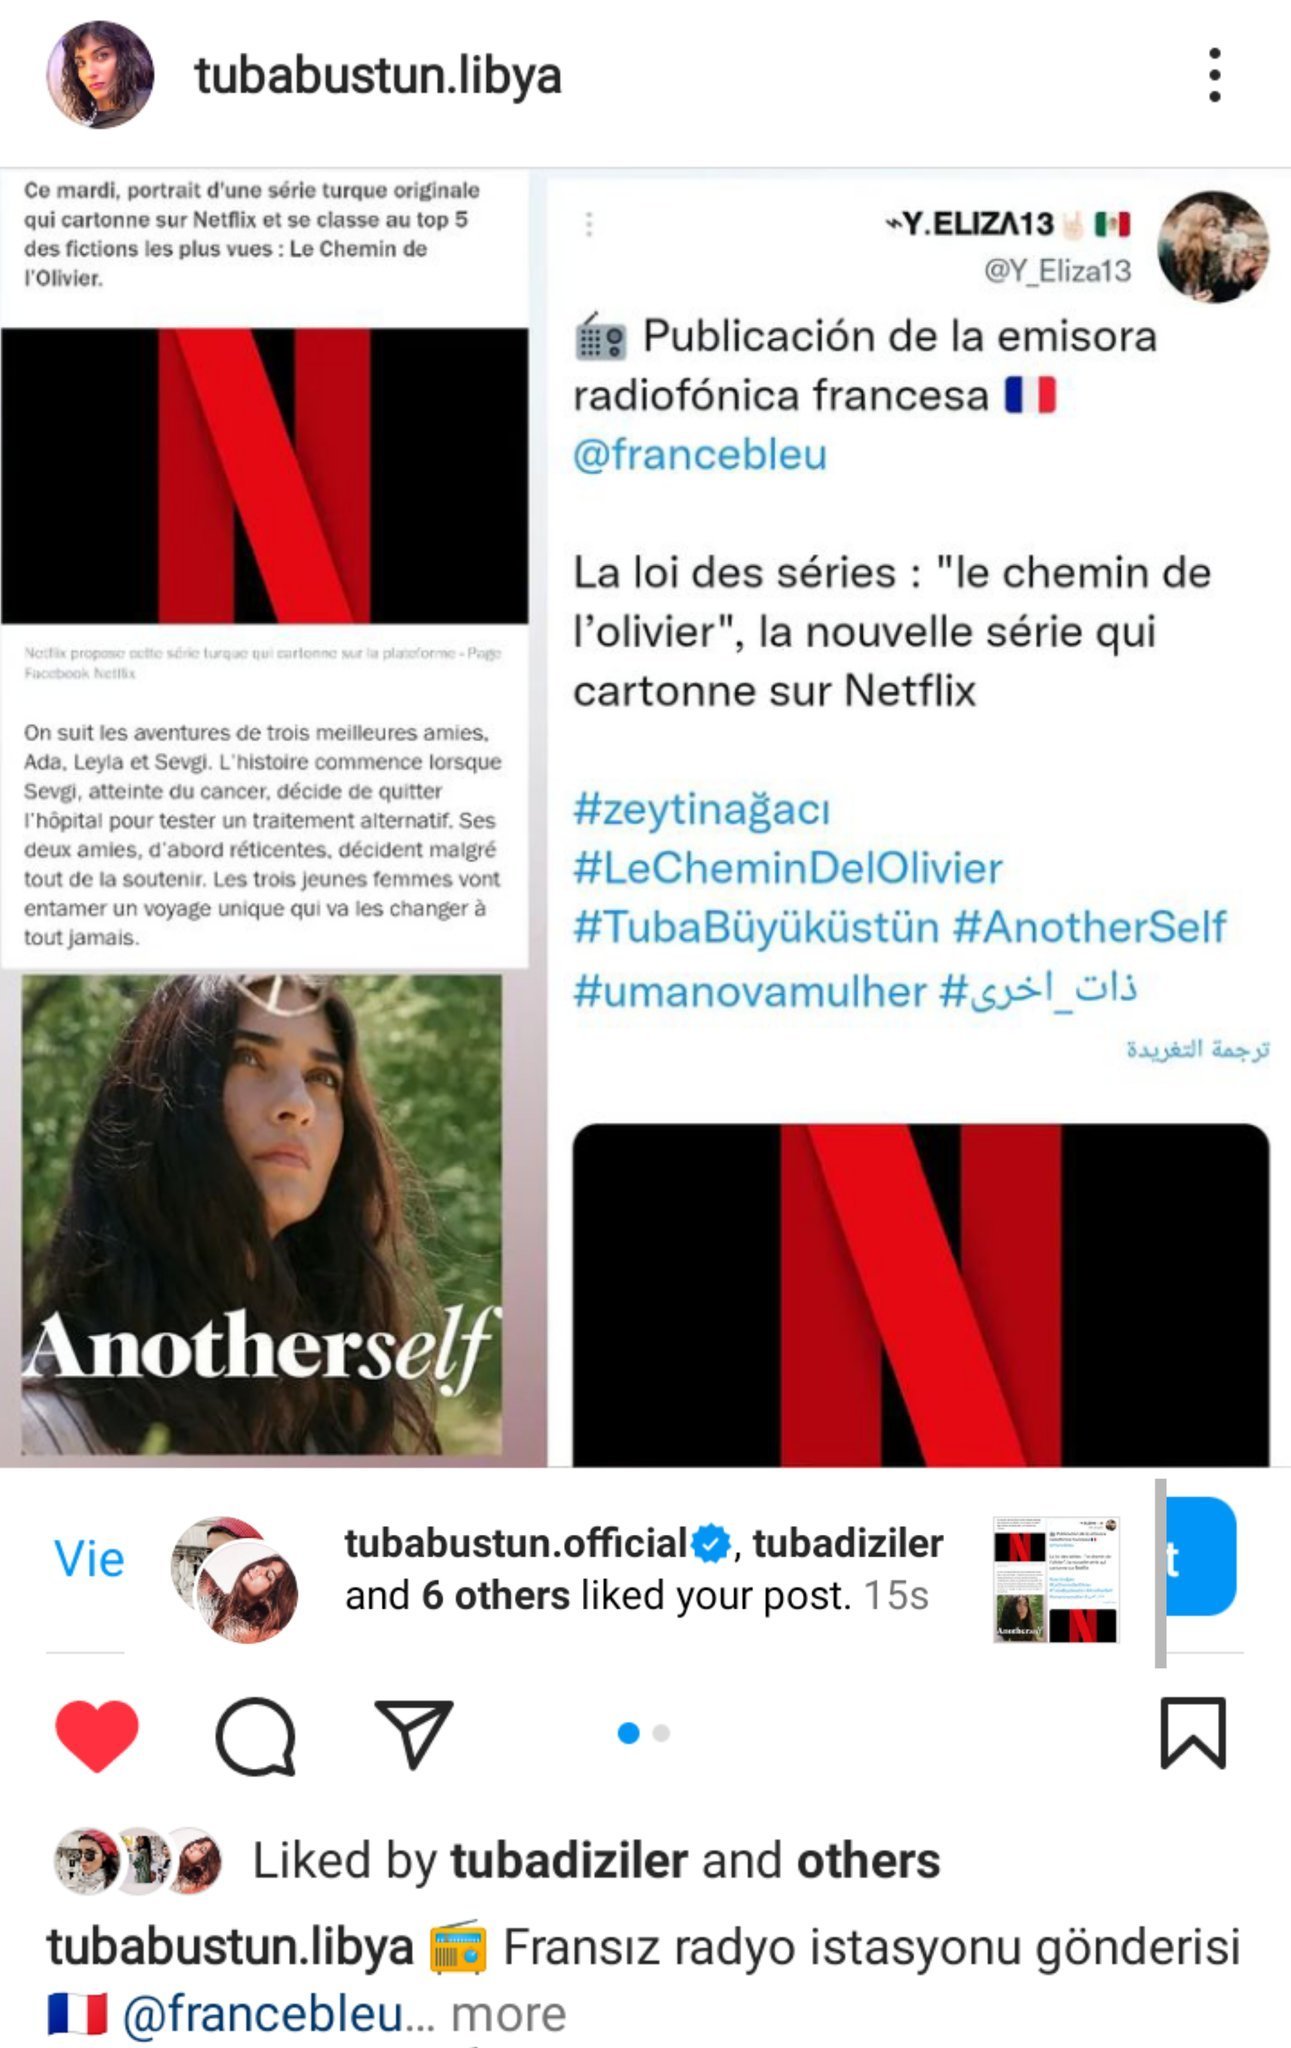The width and height of the screenshot is (1291, 2048).
Task: Tap the tubabustun.libya username header
Action: pyautogui.click(x=378, y=77)
